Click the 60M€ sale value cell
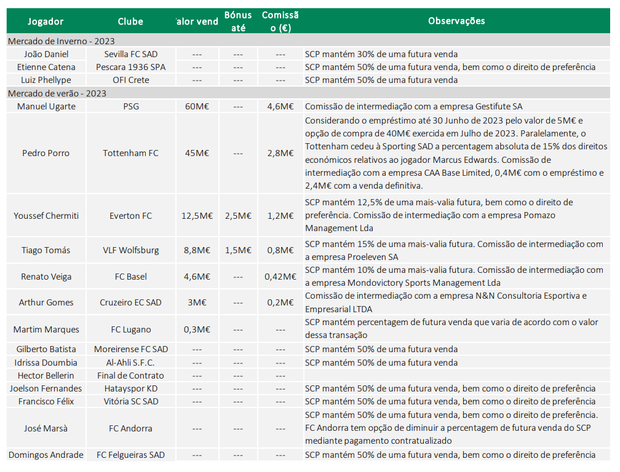Viewport: 620px width, 472px height. [x=195, y=105]
